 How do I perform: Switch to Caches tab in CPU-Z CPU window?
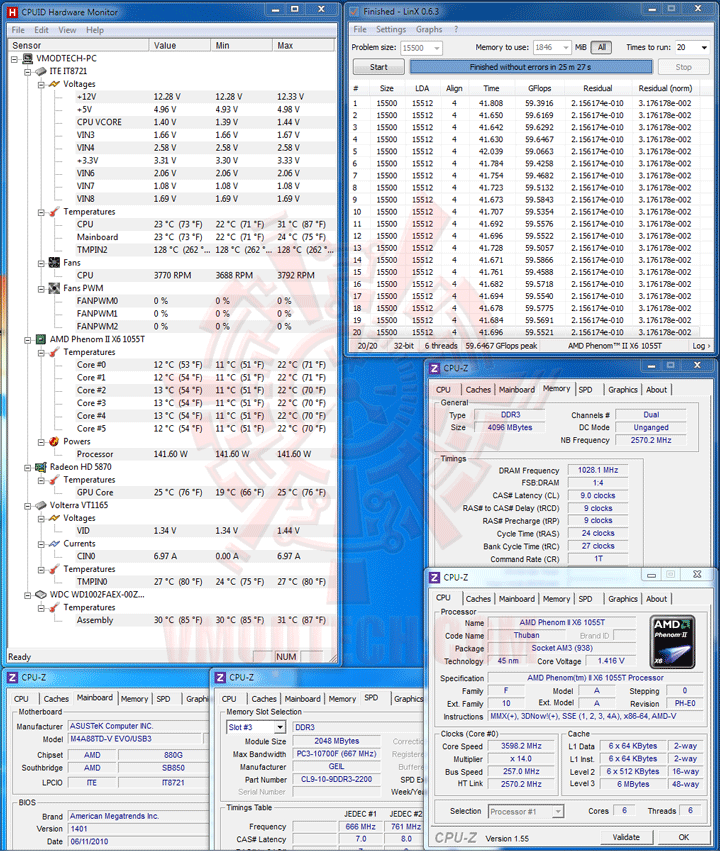[478, 599]
